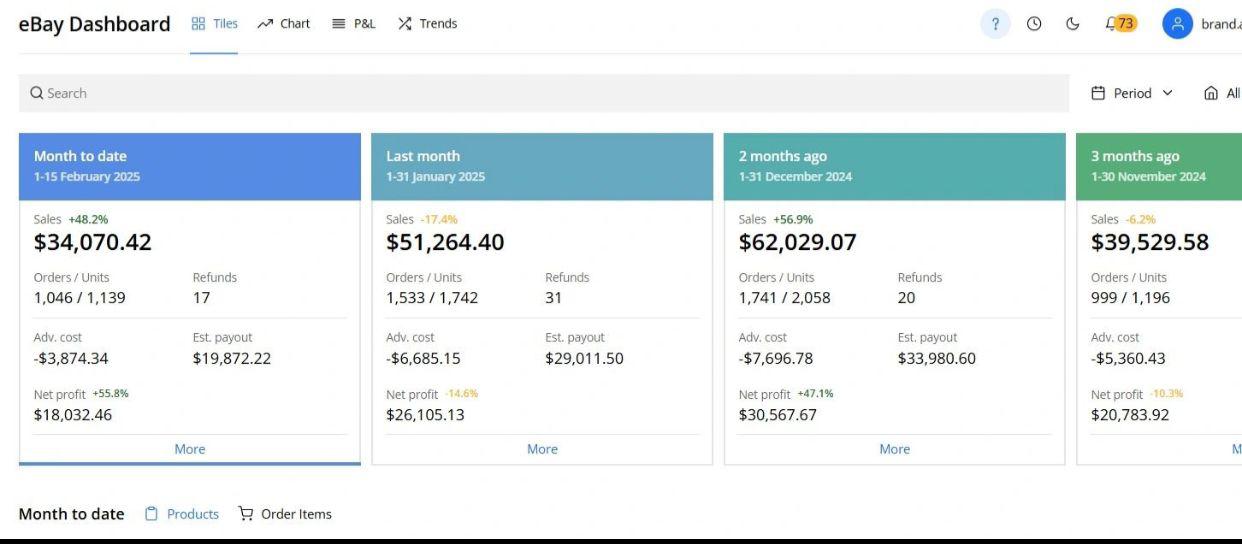Open the Products tab below tiles
The image size is (1242, 544).
point(182,514)
